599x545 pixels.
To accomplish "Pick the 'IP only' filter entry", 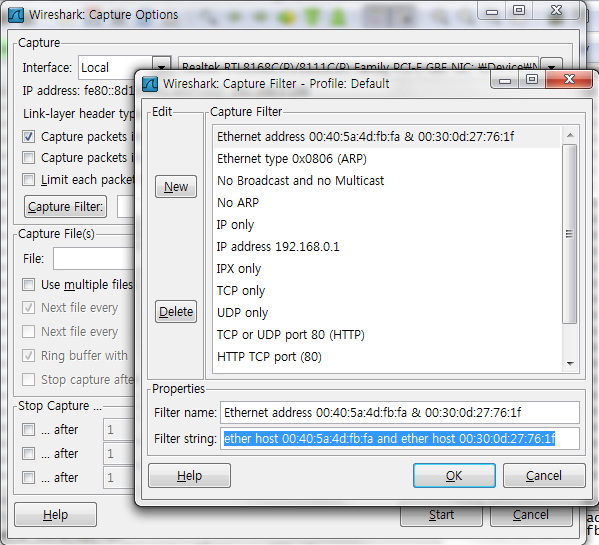I will point(387,225).
